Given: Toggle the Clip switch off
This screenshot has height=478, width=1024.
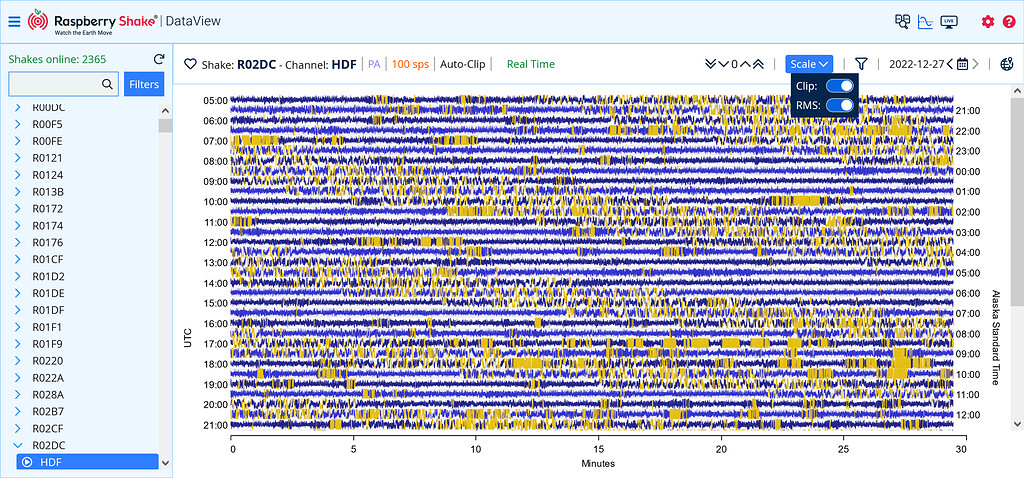Looking at the screenshot, I should click(840, 87).
